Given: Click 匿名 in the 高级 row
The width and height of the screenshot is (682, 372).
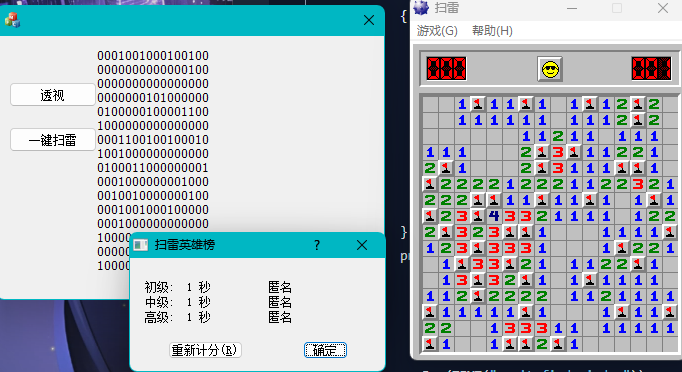Looking at the screenshot, I should tap(280, 317).
